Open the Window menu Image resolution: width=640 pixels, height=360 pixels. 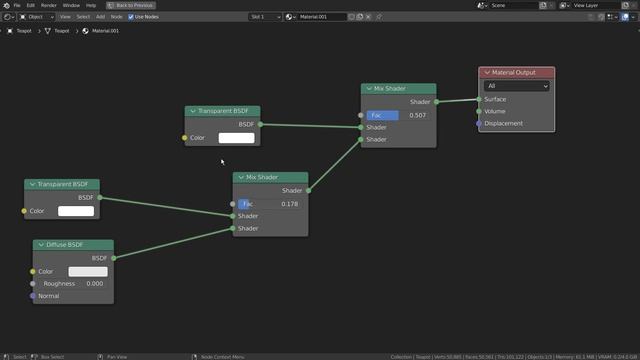(71, 5)
